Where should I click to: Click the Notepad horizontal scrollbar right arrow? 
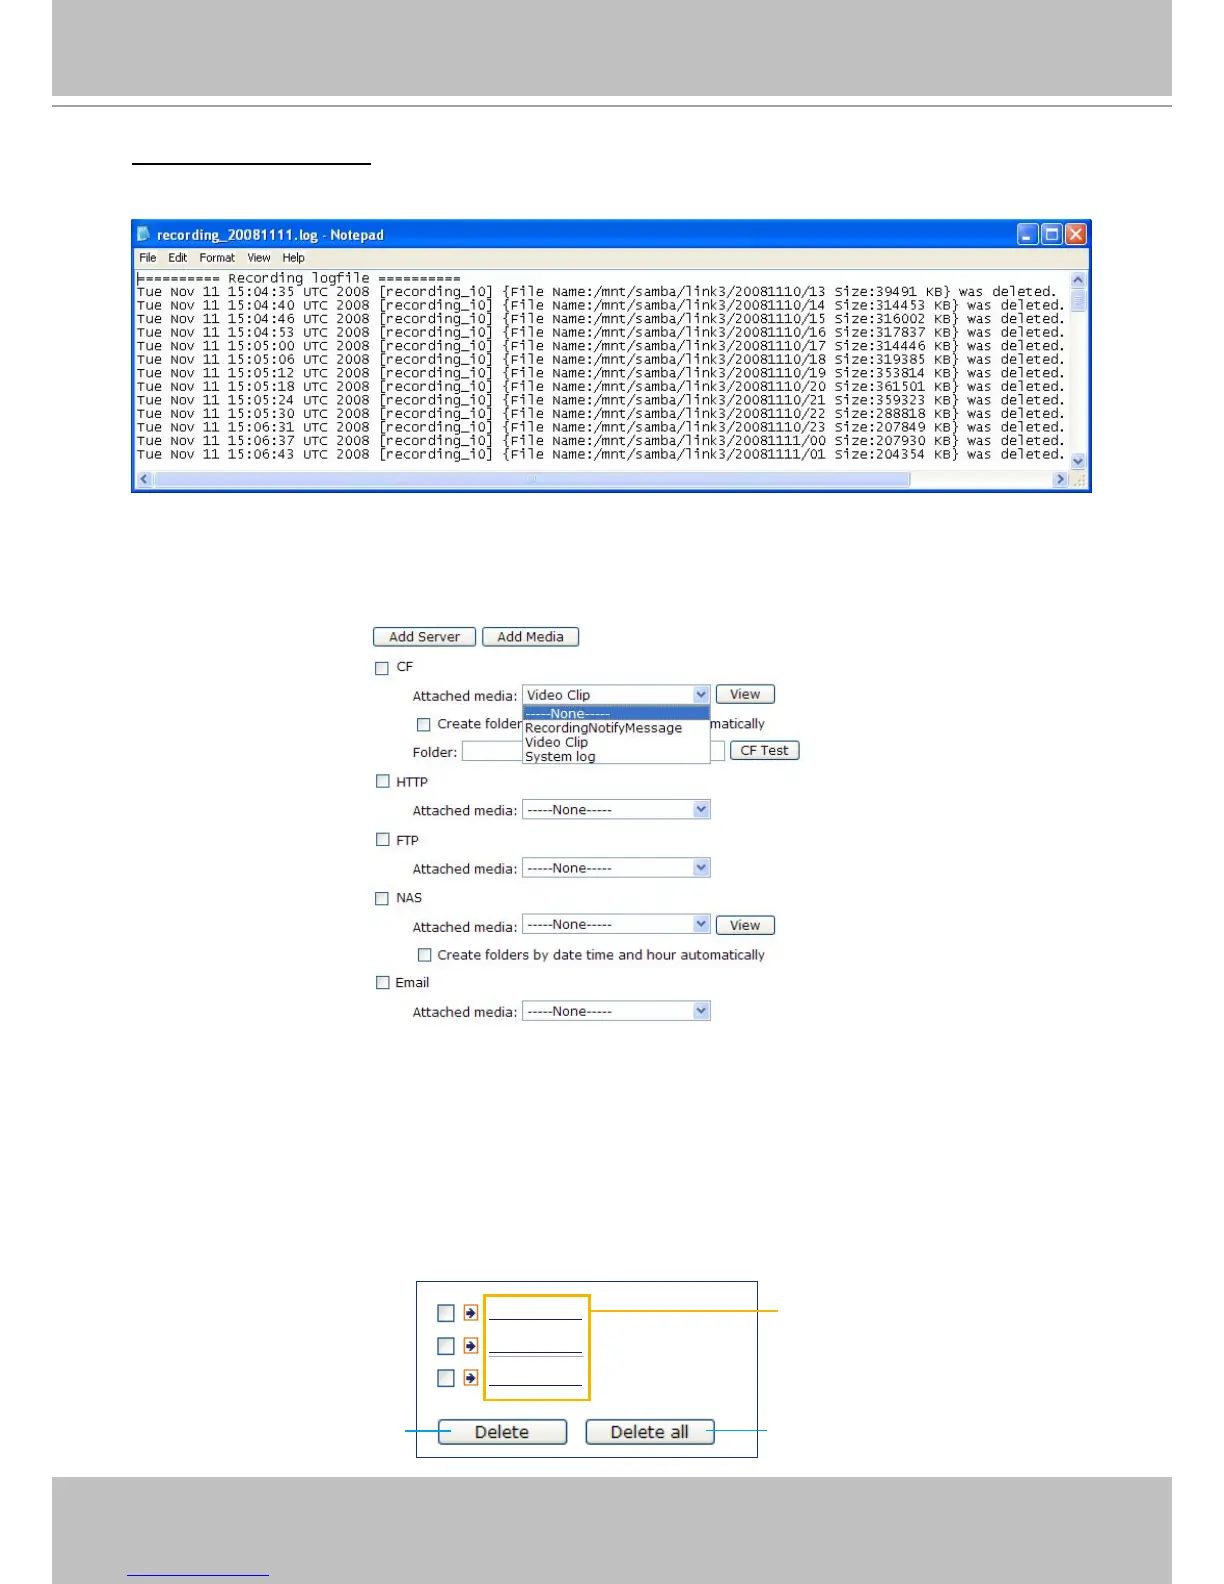1060,480
